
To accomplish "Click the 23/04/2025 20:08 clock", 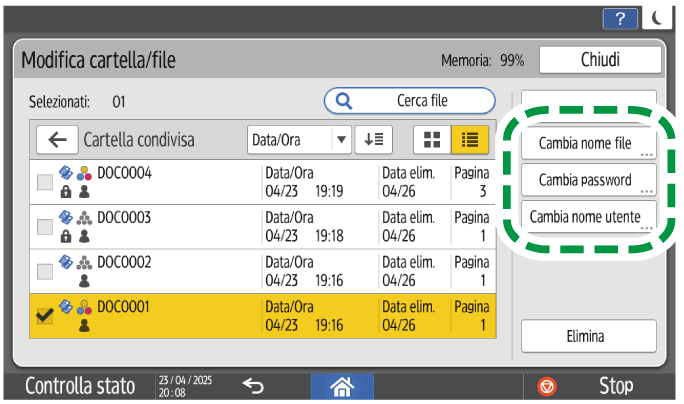I will click(185, 386).
